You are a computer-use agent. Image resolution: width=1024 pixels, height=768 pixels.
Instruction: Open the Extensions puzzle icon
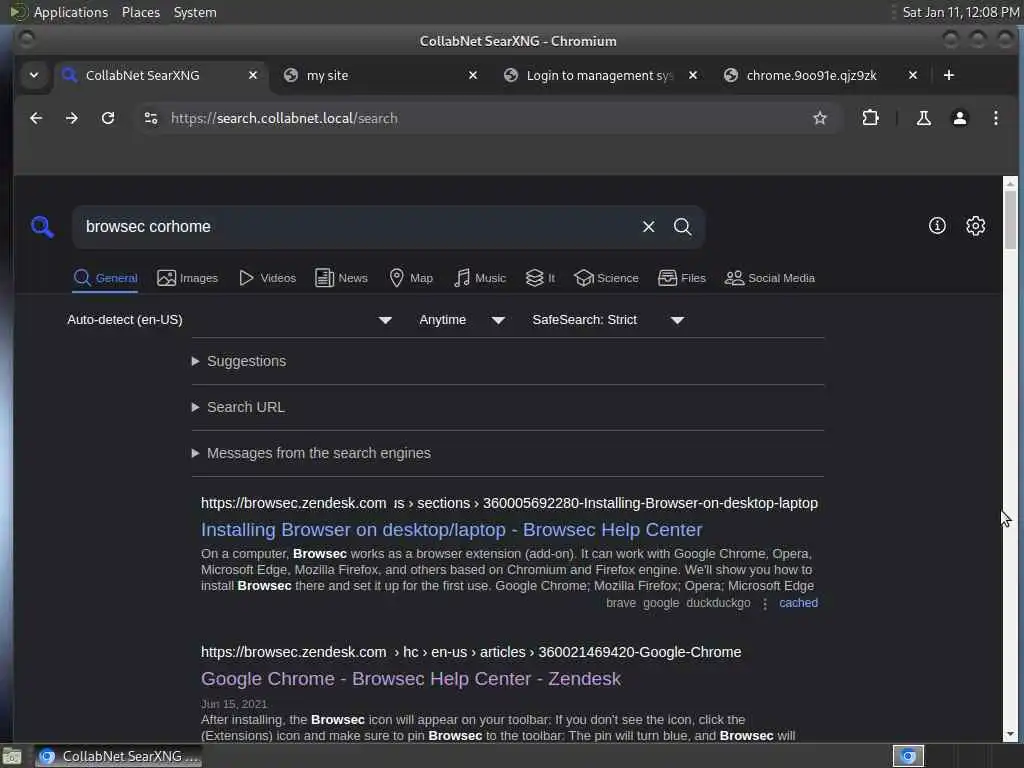tap(871, 118)
